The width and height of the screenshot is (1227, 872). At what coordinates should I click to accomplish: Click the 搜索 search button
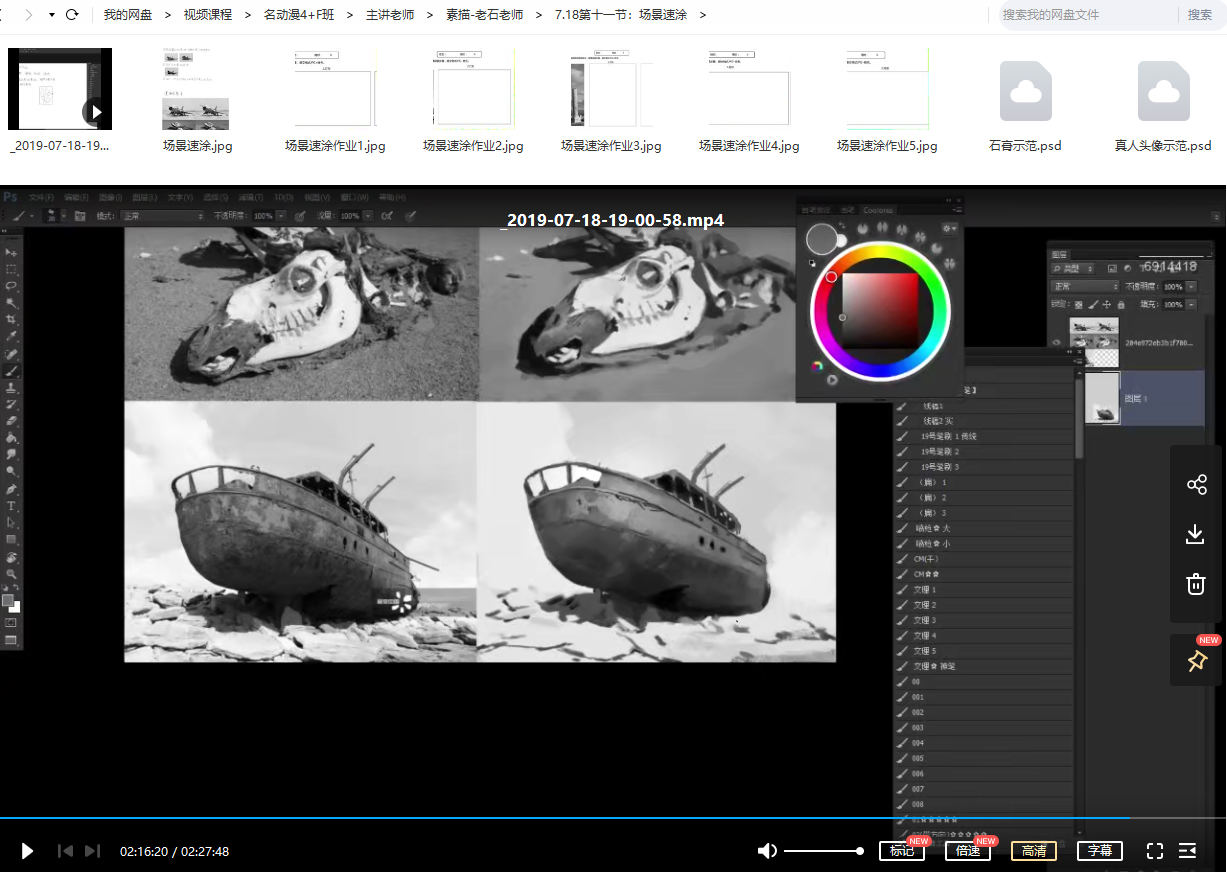pos(1200,15)
